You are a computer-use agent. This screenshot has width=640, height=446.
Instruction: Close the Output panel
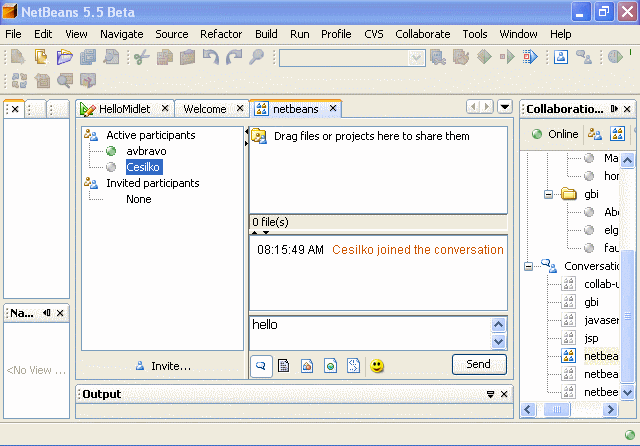pyautogui.click(x=504, y=394)
